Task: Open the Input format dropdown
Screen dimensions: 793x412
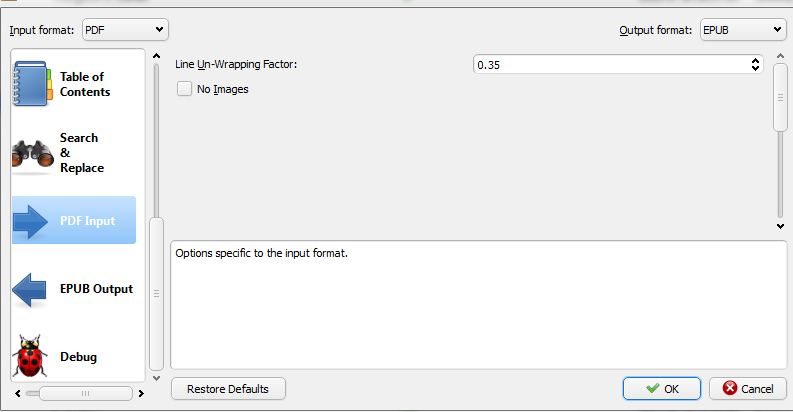Action: tap(124, 31)
